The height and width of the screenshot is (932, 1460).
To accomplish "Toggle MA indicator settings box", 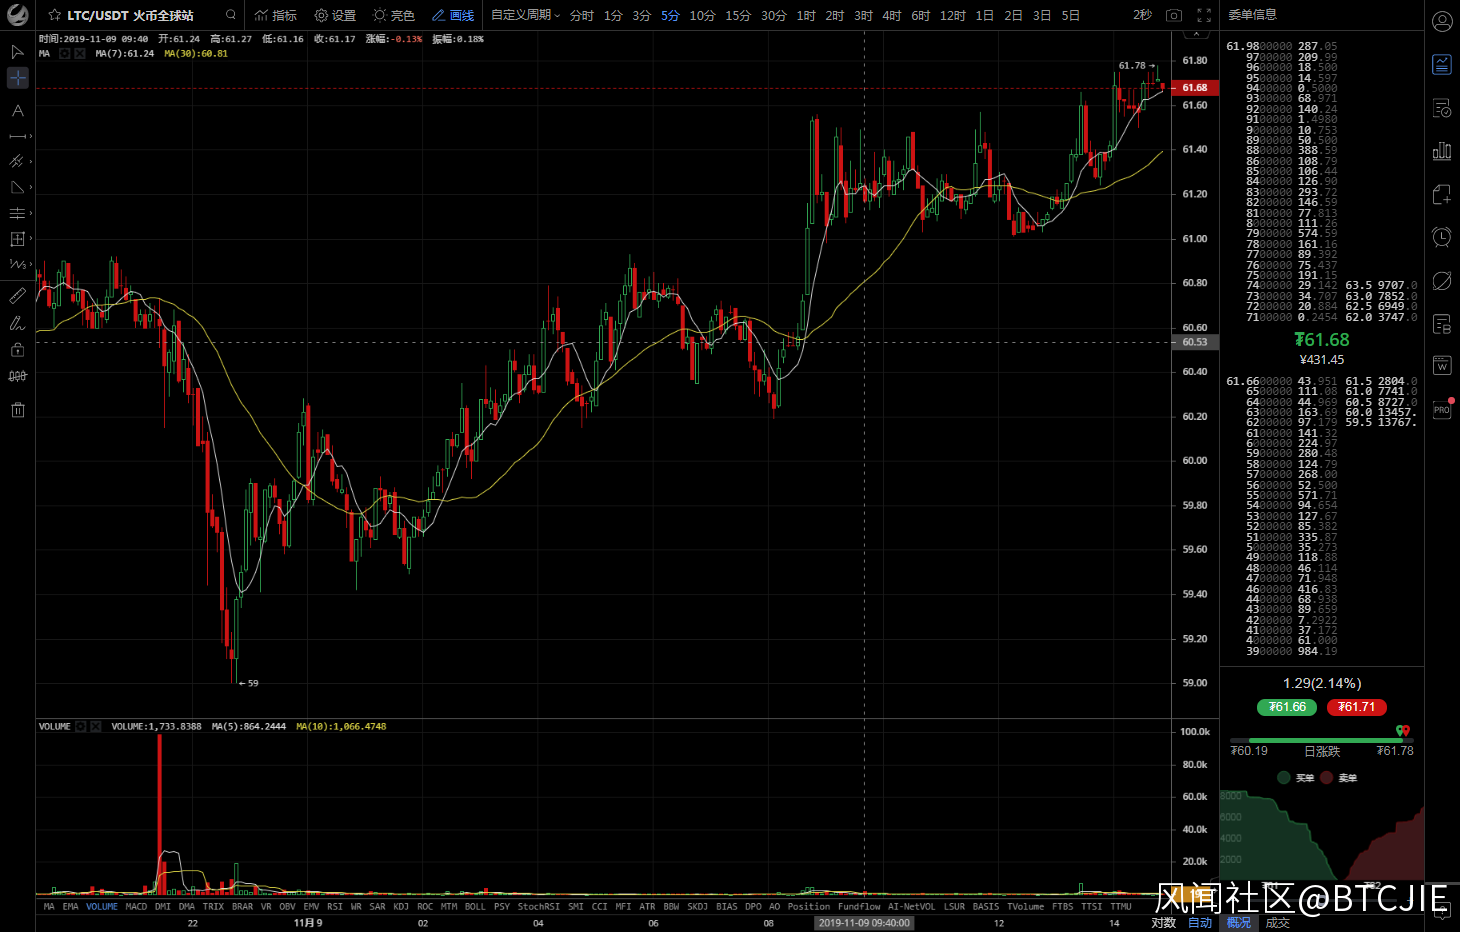I will (x=65, y=54).
